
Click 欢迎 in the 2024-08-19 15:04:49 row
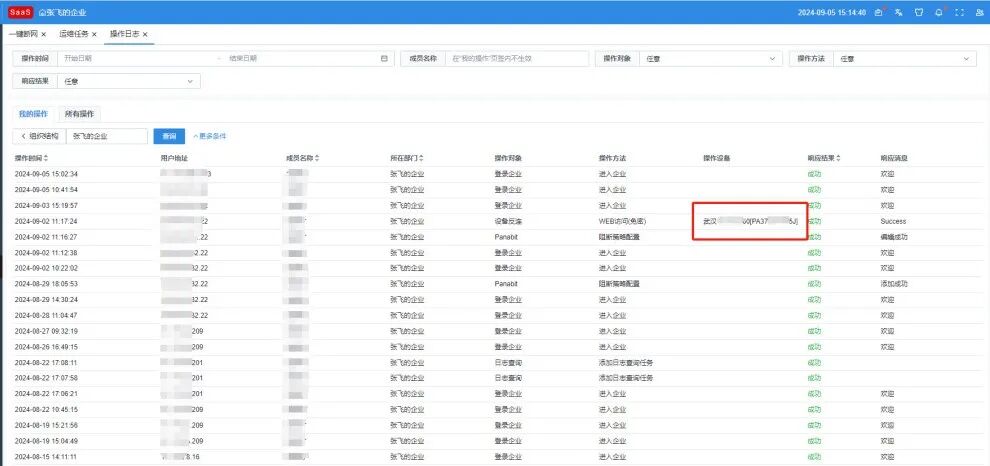coord(887,441)
